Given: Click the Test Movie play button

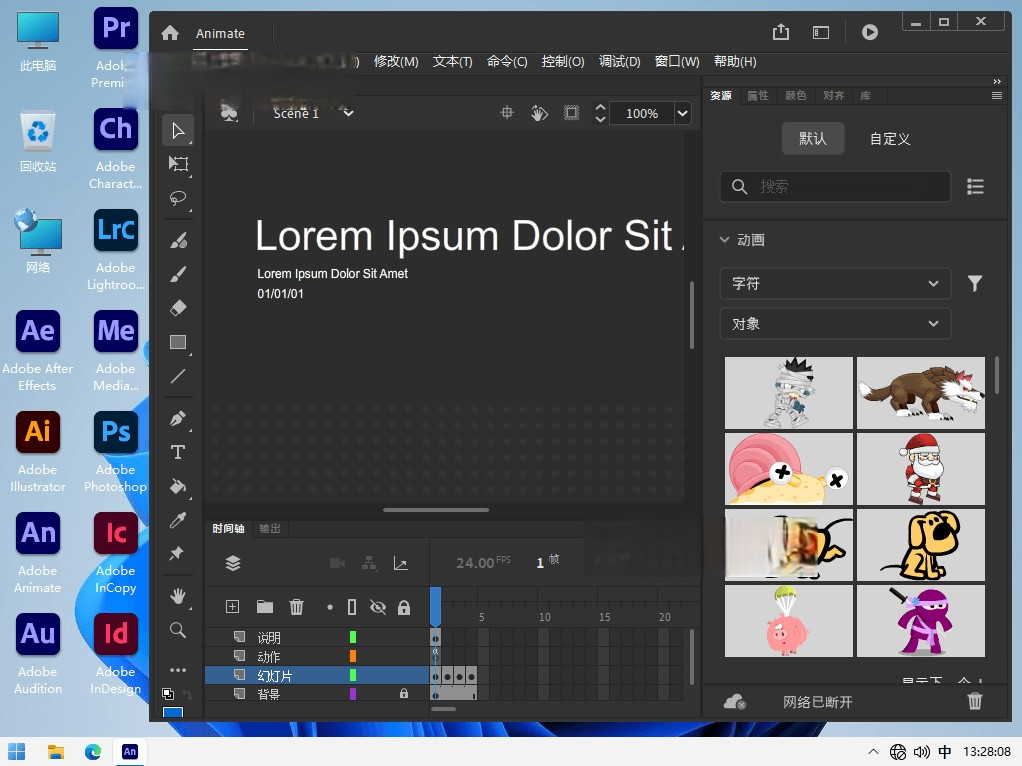Looking at the screenshot, I should [x=870, y=32].
